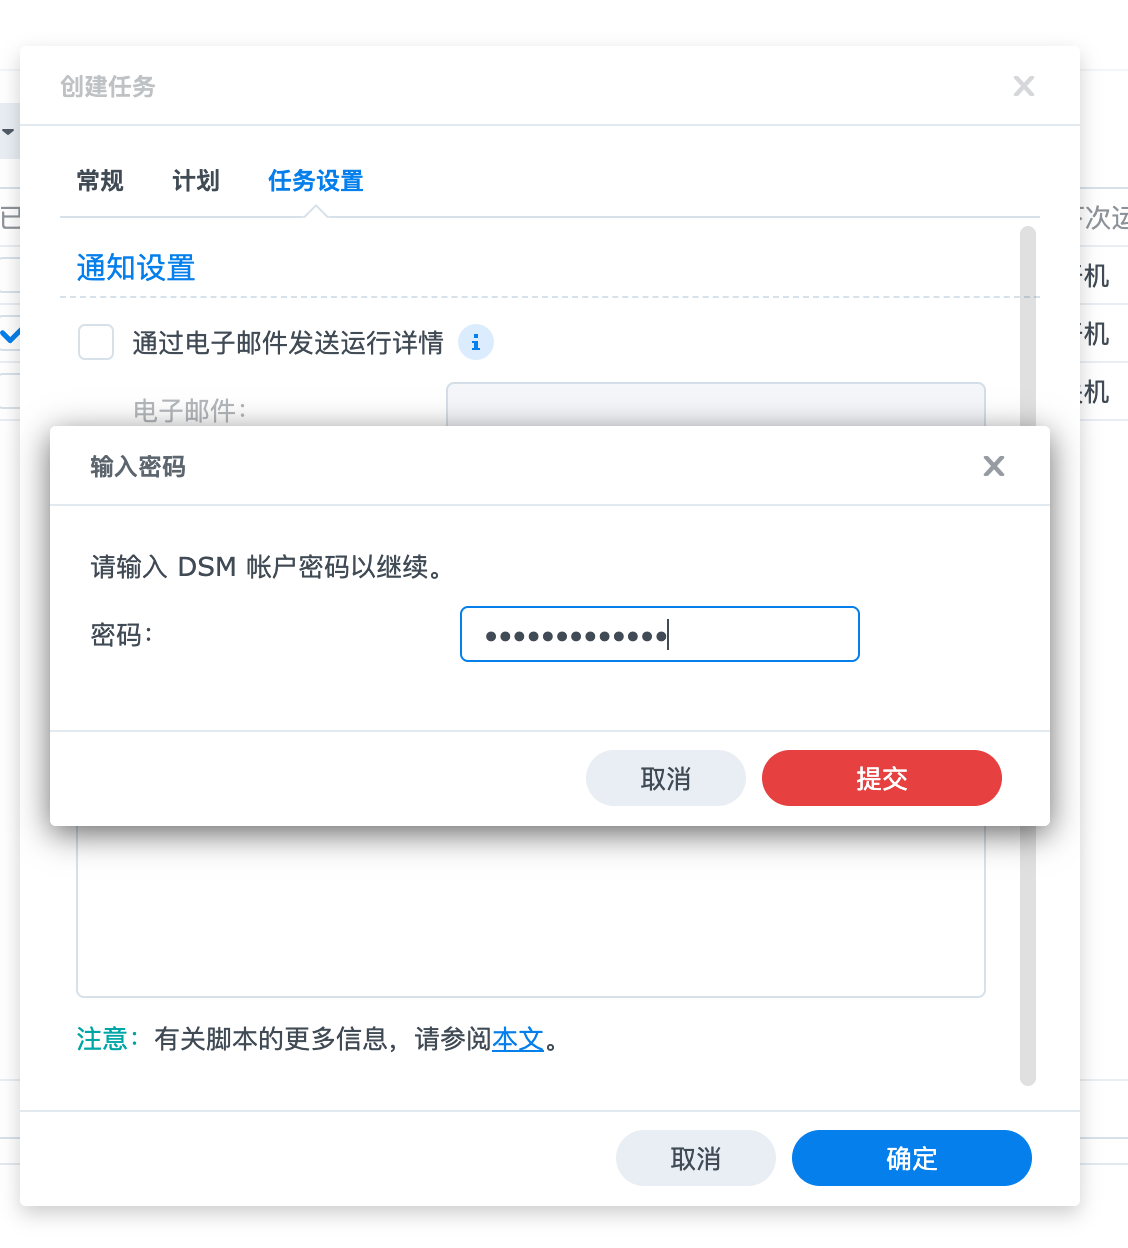Open the 计划 tab
The height and width of the screenshot is (1248, 1128).
[196, 181]
